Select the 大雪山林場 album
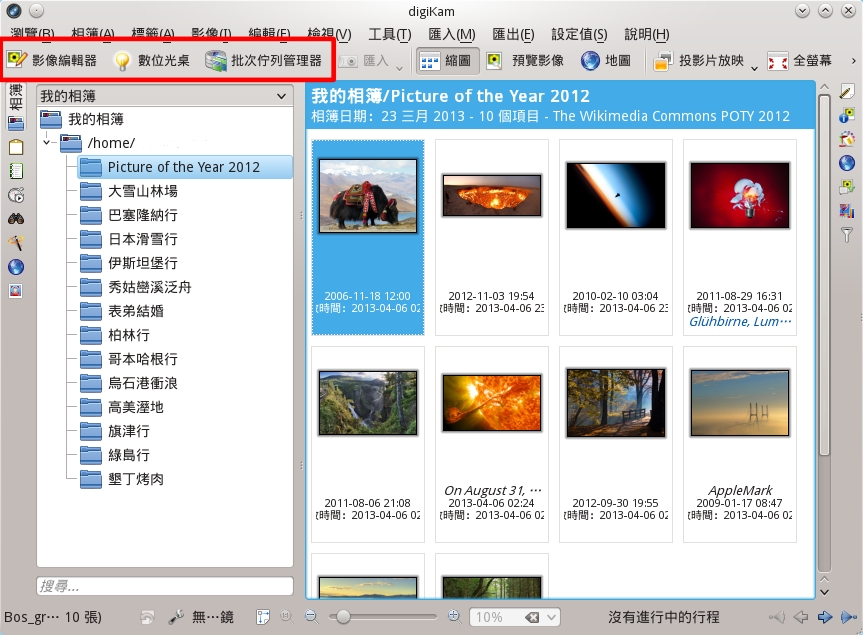The width and height of the screenshot is (863, 635). [129, 191]
